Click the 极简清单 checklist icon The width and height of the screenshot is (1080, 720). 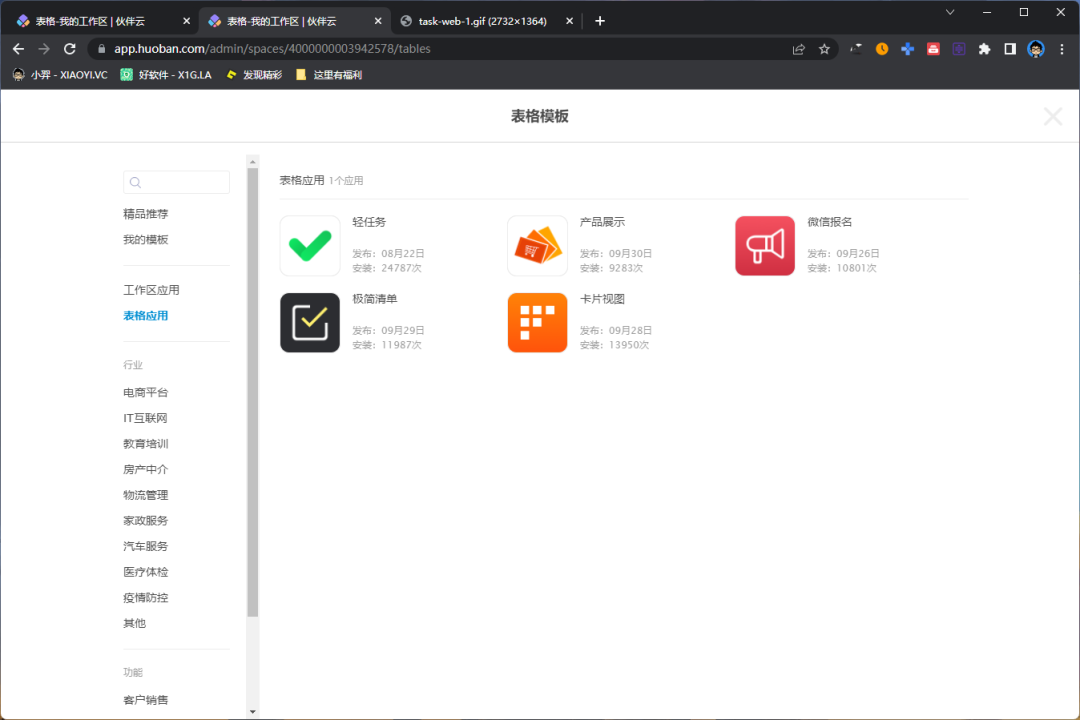[310, 322]
